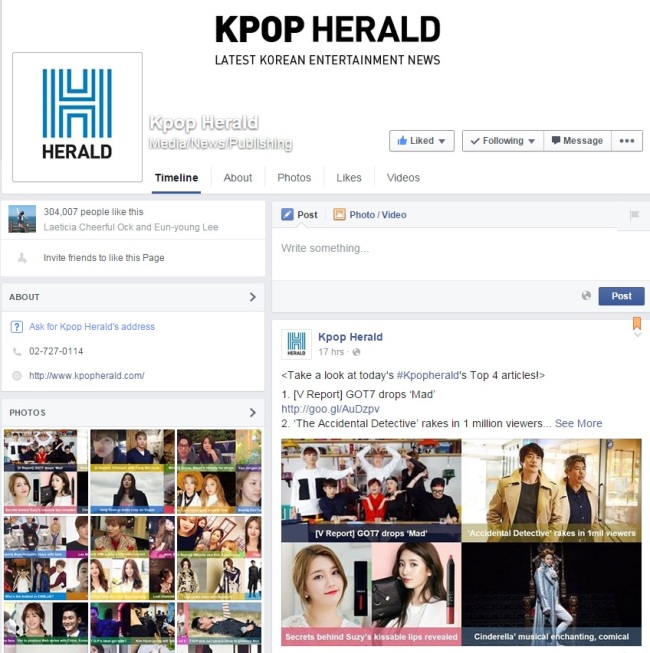Viewport: 650px width, 653px height.
Task: Click the checkmark icon on Following
Action: pos(475,141)
